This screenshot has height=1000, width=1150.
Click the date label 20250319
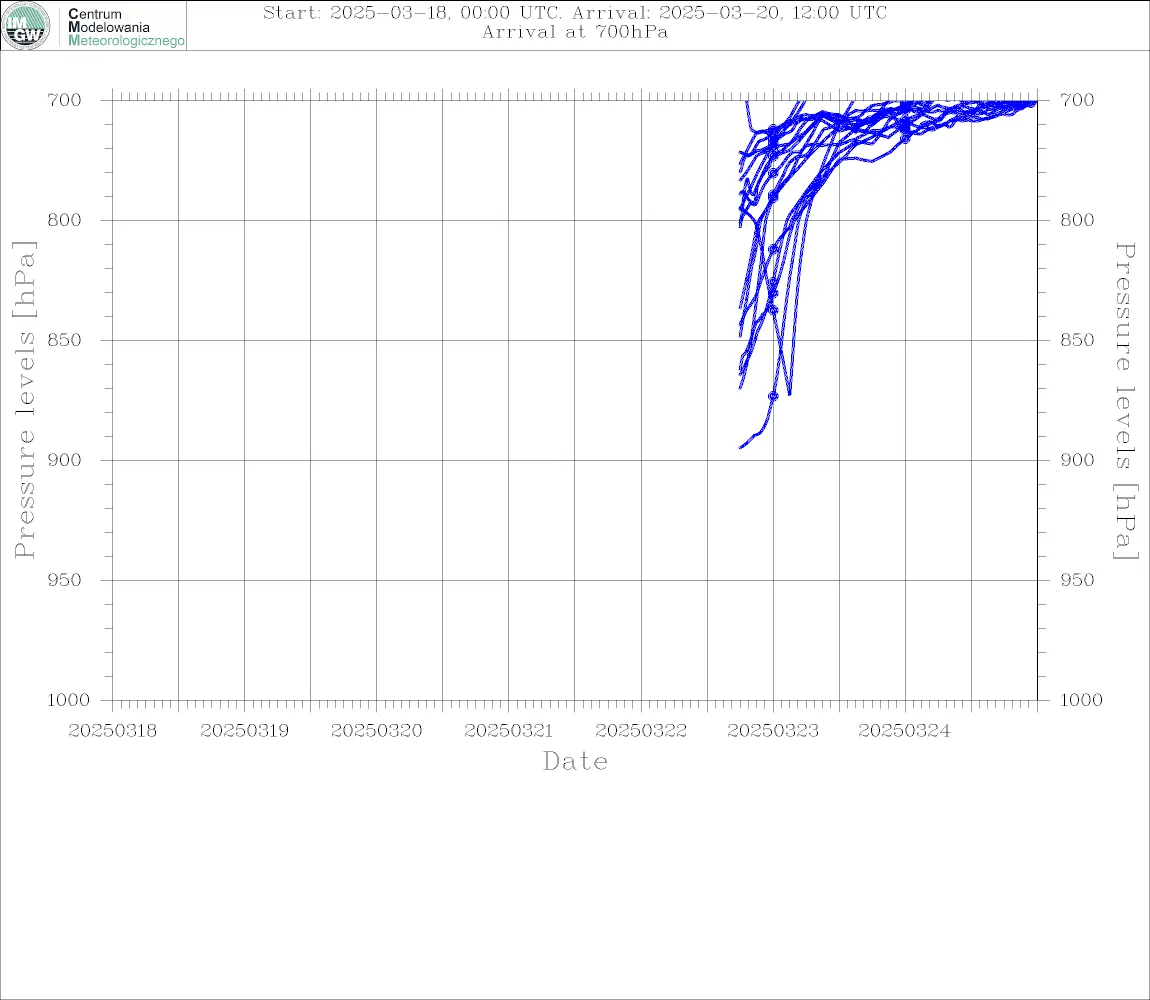coord(244,731)
